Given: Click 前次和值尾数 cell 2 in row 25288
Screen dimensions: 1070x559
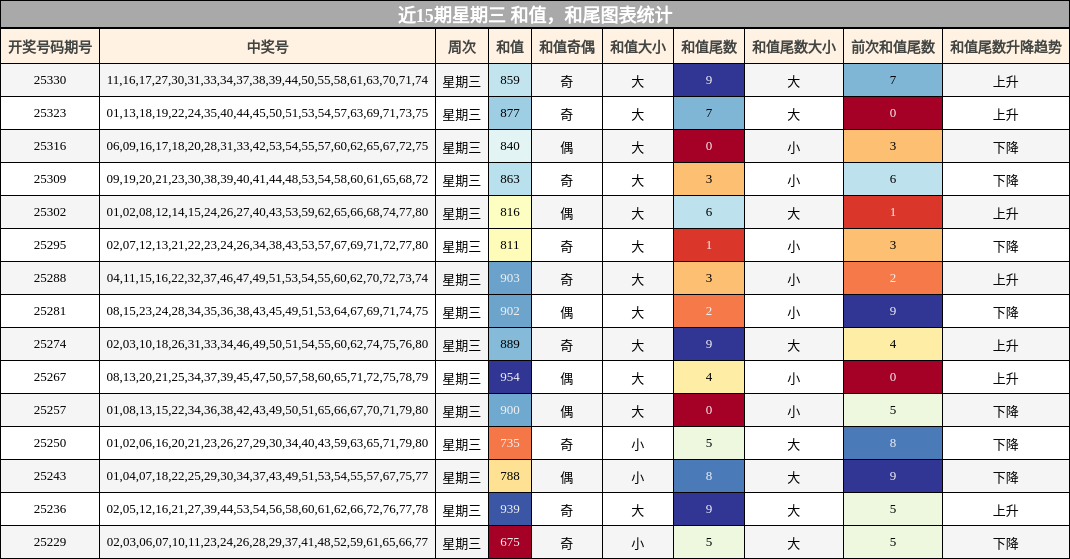Looking at the screenshot, I should click(x=893, y=278).
